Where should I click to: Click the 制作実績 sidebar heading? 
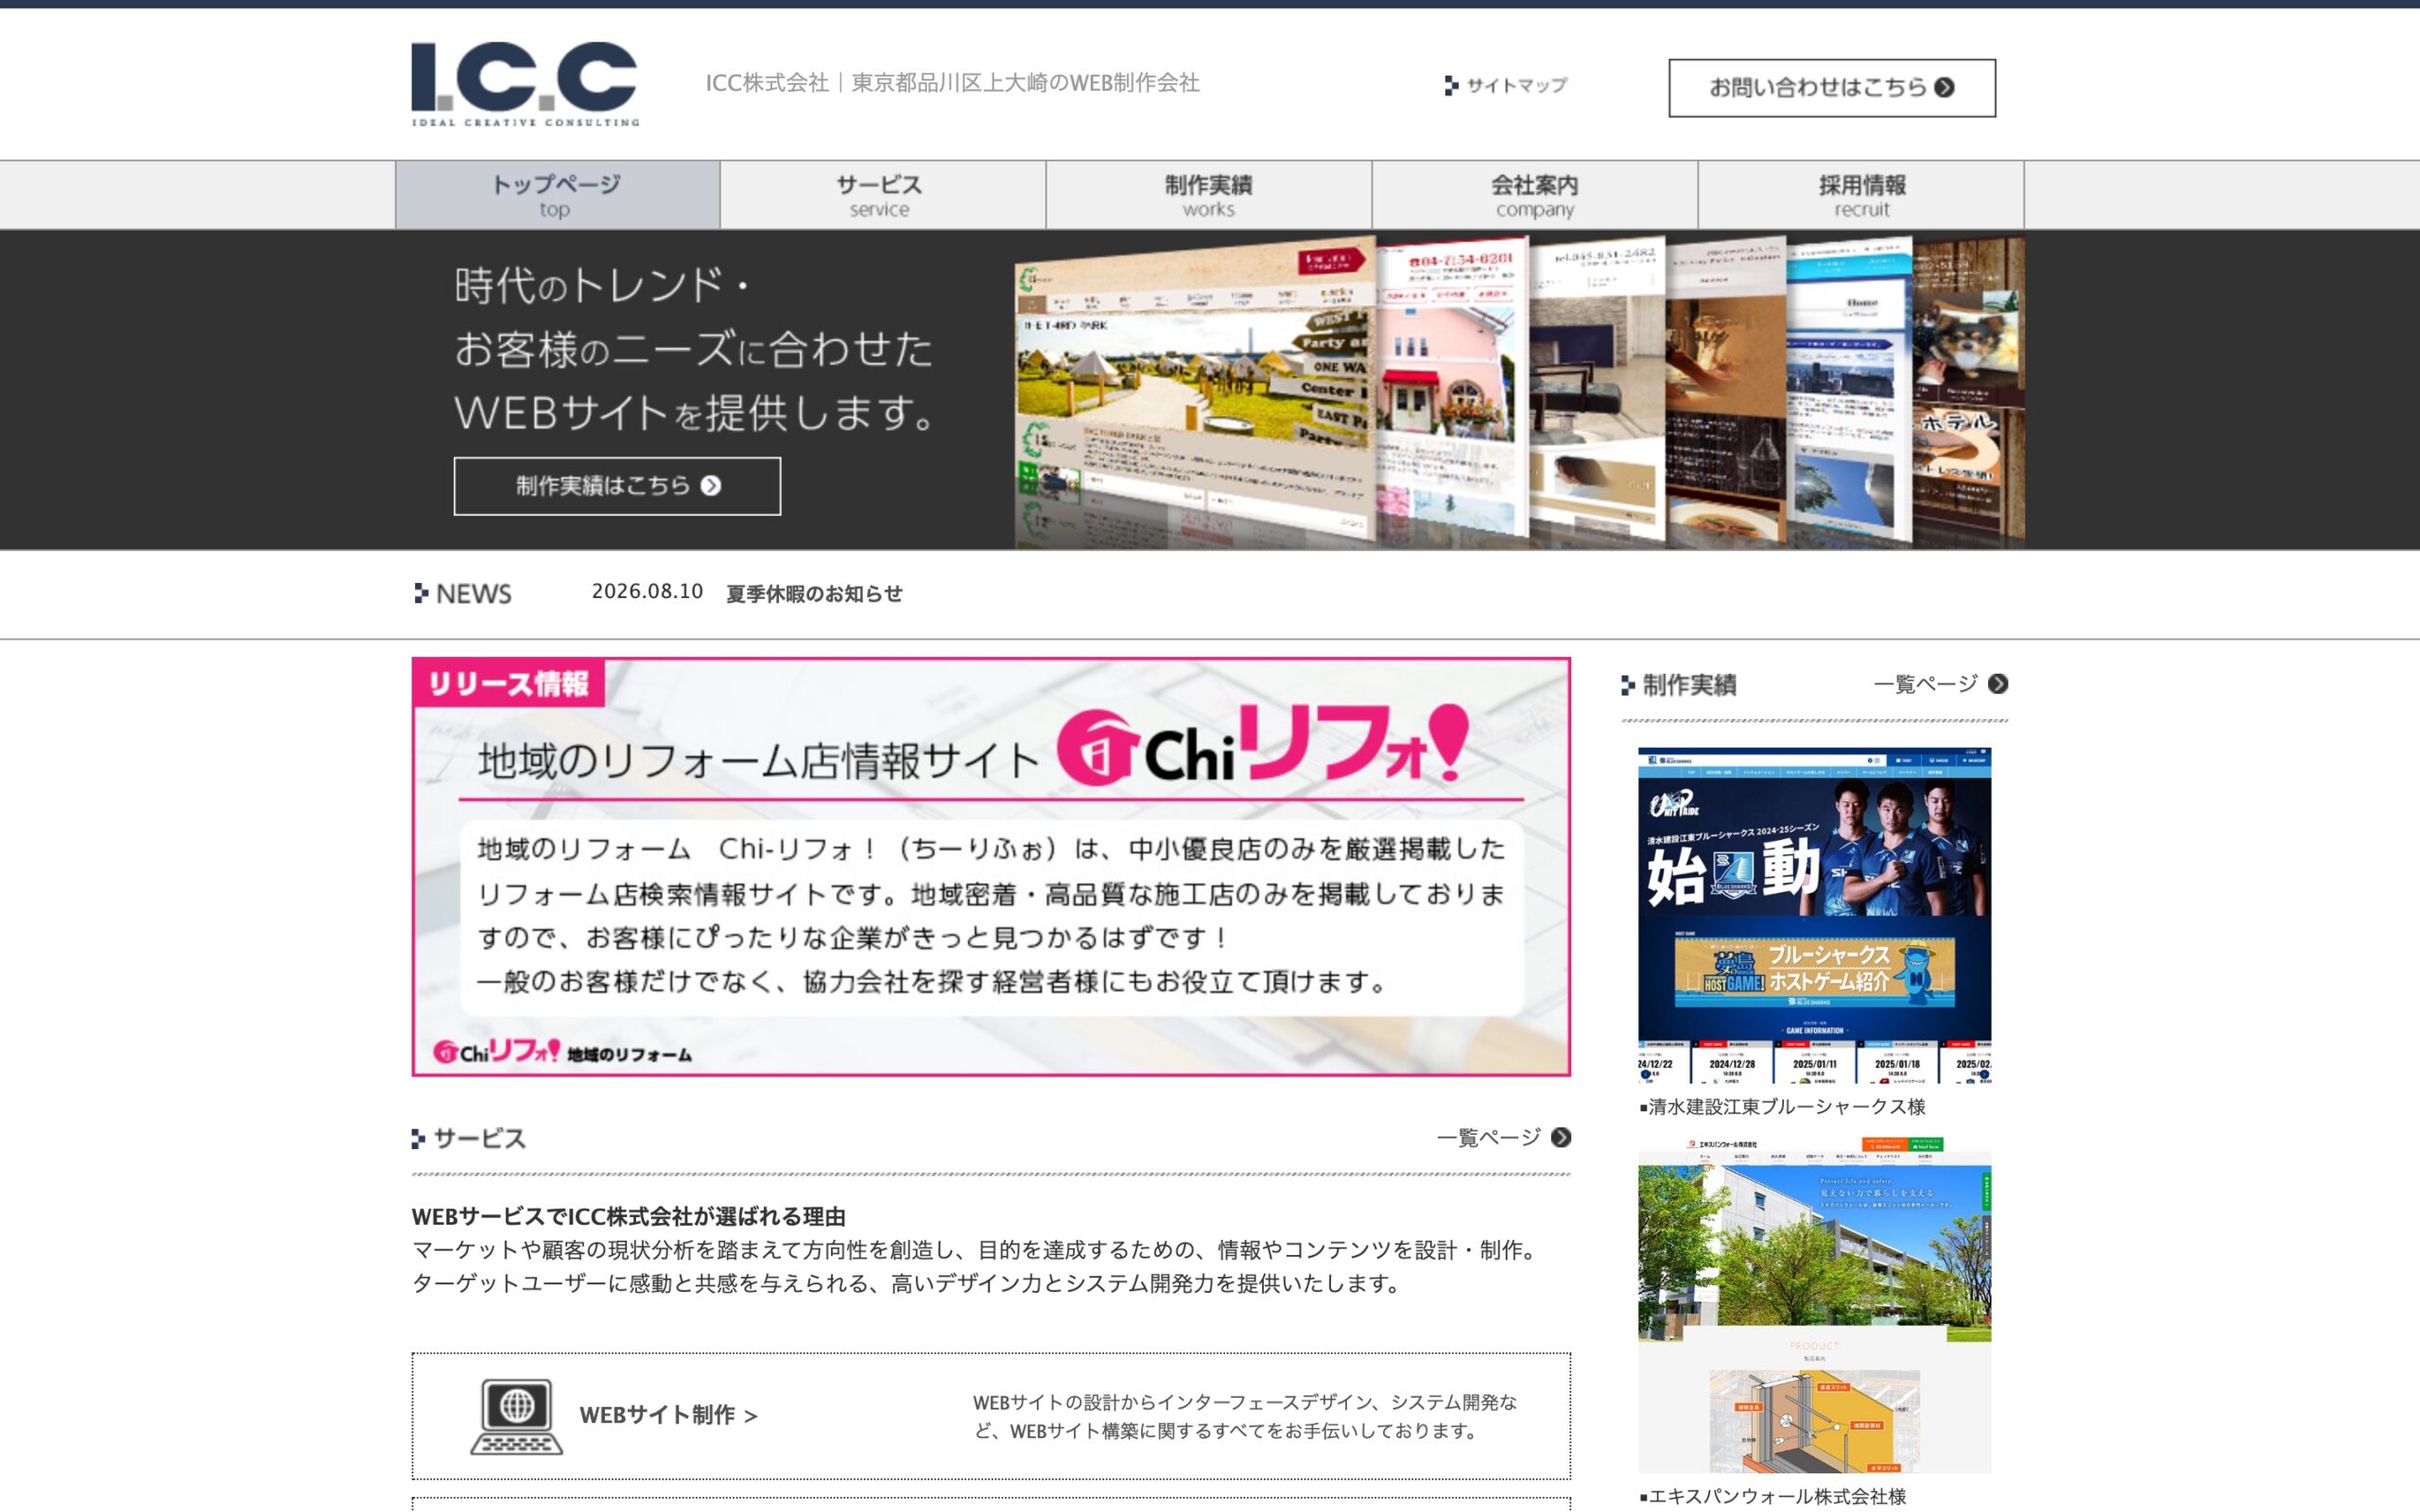pyautogui.click(x=1679, y=685)
